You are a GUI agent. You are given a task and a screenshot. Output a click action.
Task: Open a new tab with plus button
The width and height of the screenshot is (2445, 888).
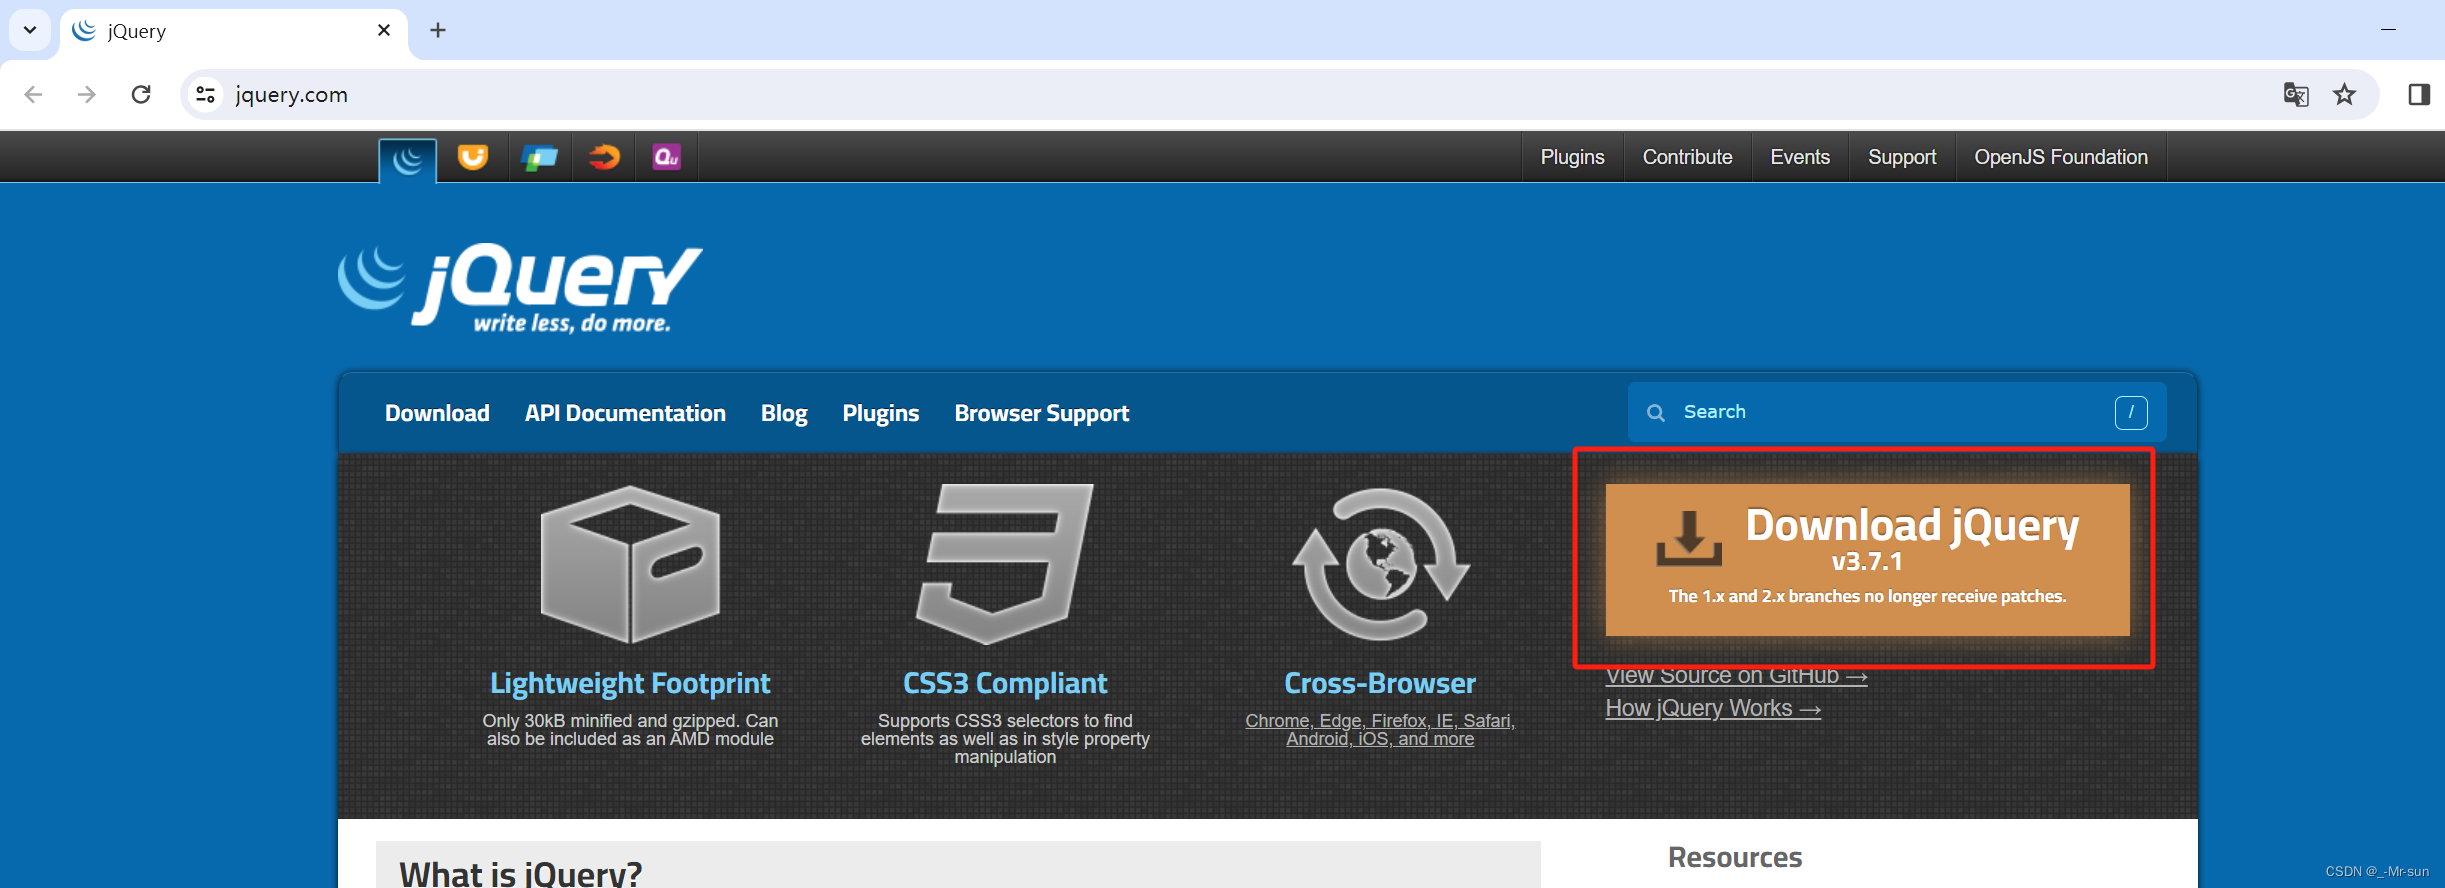coord(438,30)
